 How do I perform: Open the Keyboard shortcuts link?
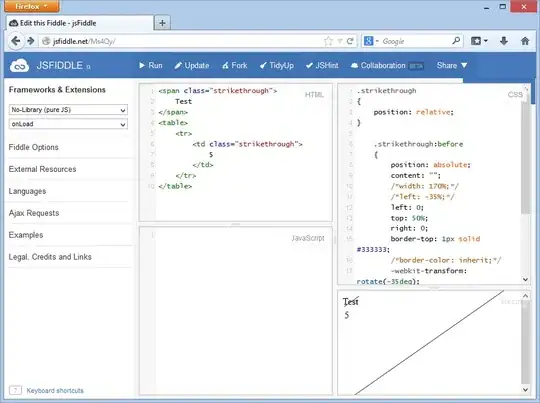[55, 391]
